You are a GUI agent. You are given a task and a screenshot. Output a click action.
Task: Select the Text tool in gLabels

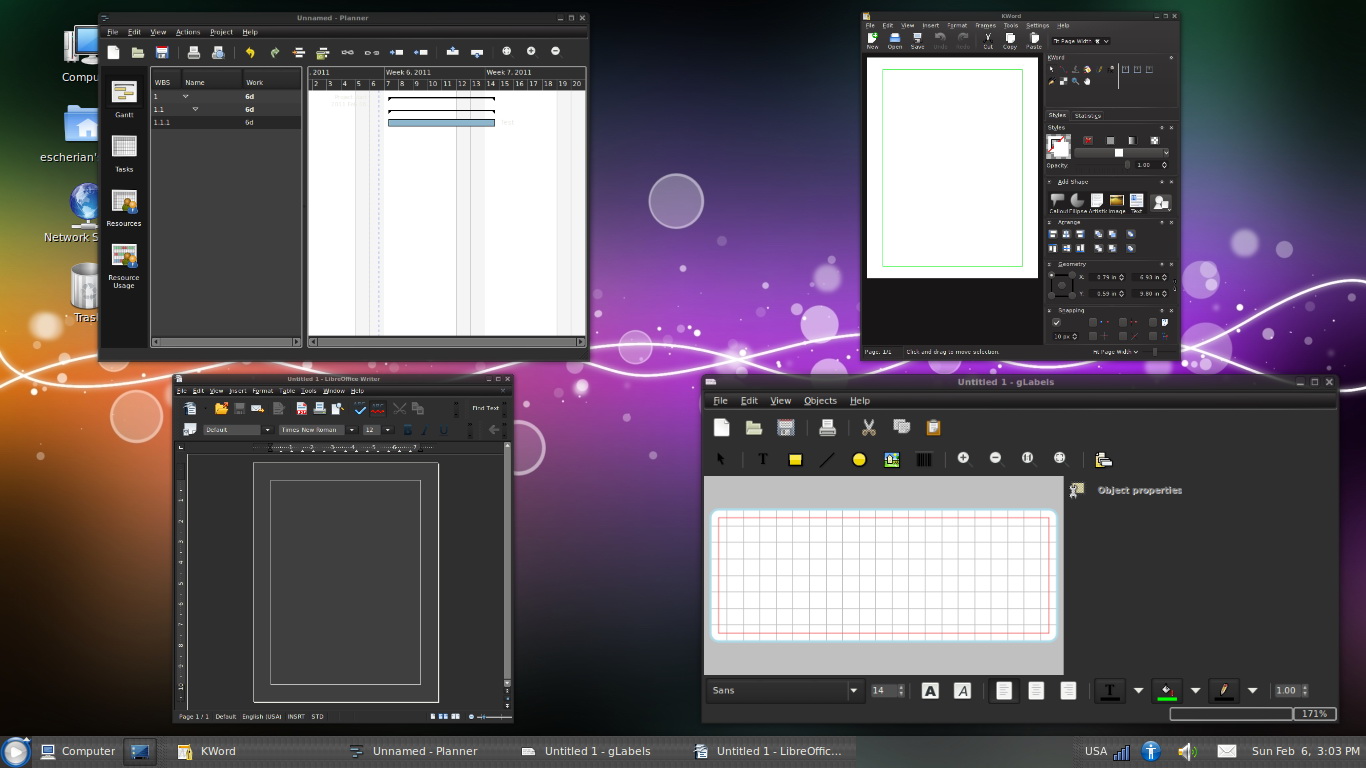click(x=762, y=460)
